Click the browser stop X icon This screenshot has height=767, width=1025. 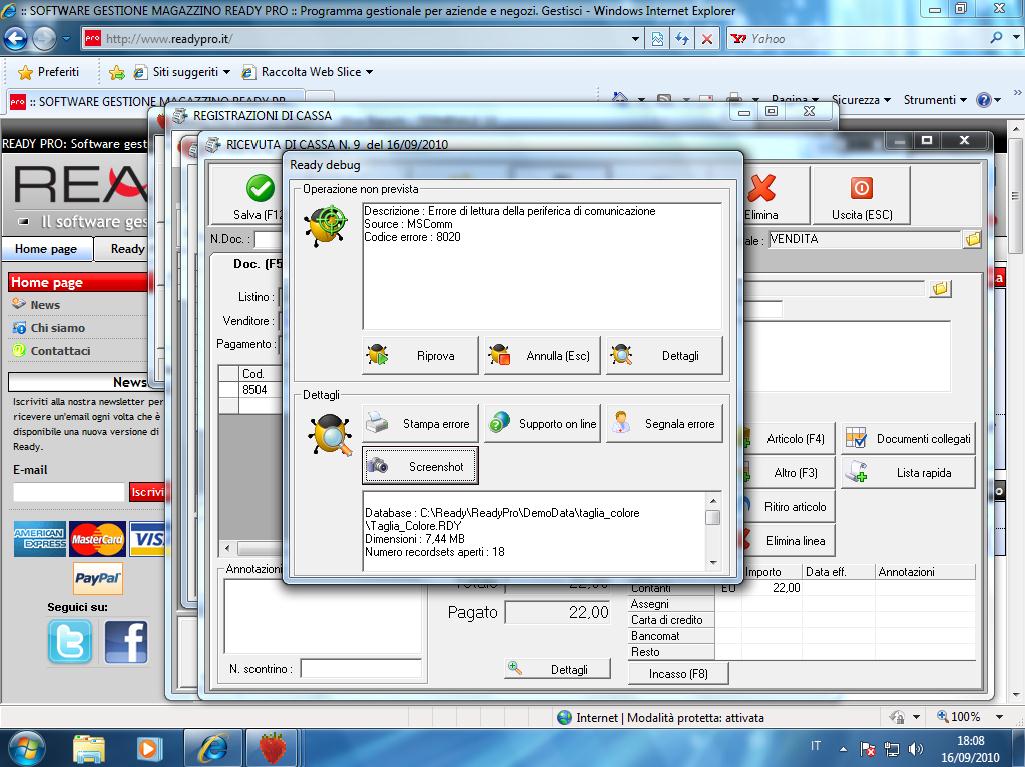pos(707,39)
